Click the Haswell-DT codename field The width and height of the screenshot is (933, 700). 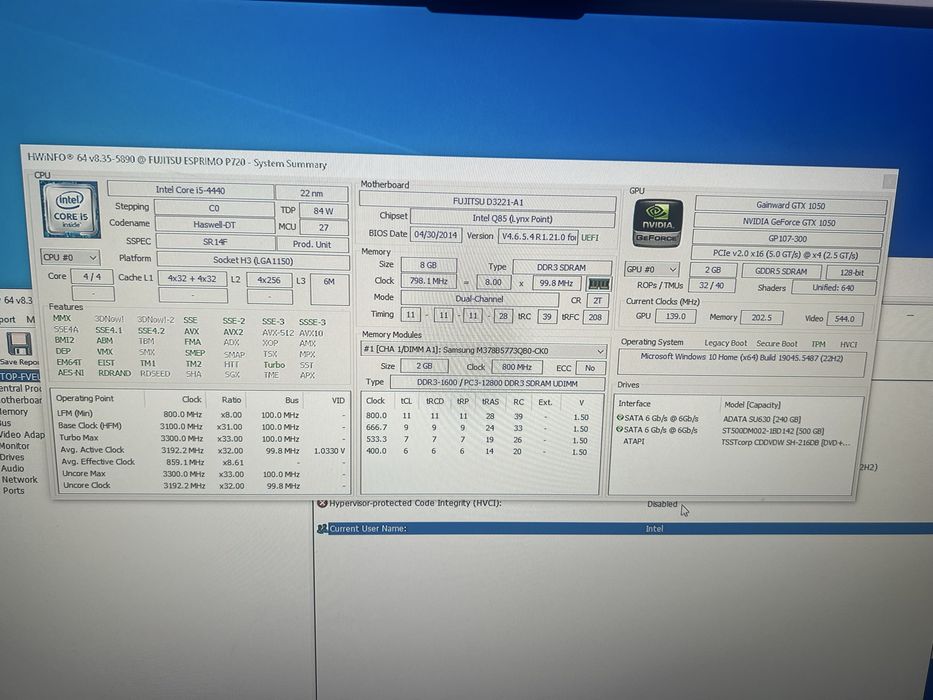point(214,224)
